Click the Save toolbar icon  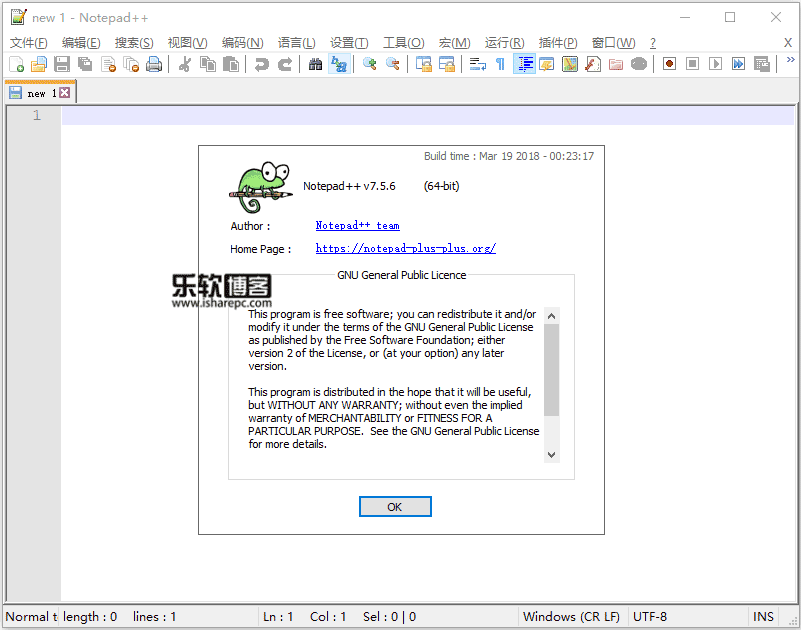tap(62, 64)
